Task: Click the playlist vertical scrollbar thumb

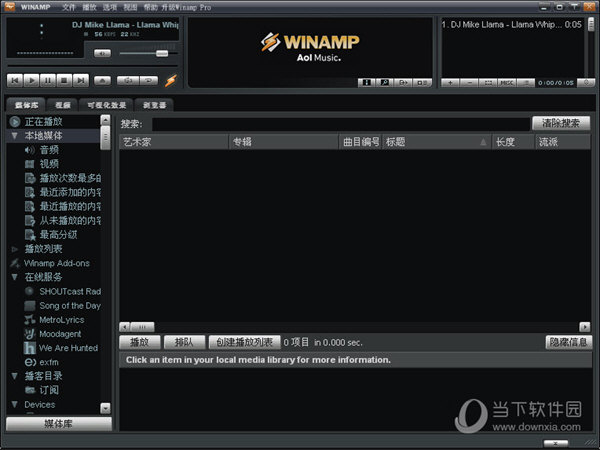Action: [x=591, y=24]
